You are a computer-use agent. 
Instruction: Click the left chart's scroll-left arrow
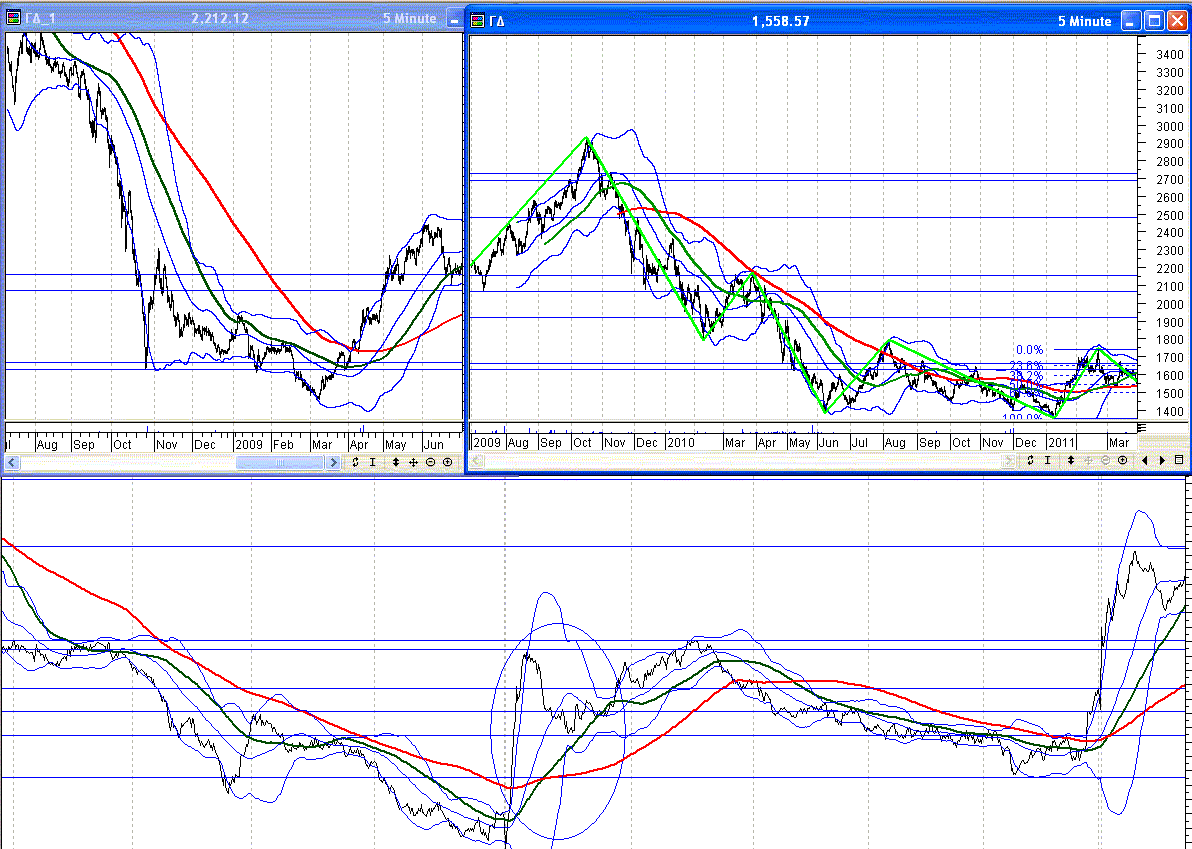point(12,463)
